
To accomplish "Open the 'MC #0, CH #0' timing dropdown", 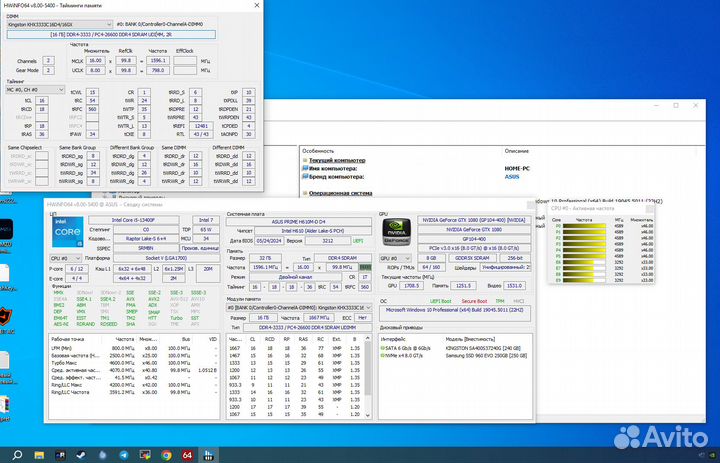I will [x=35, y=90].
